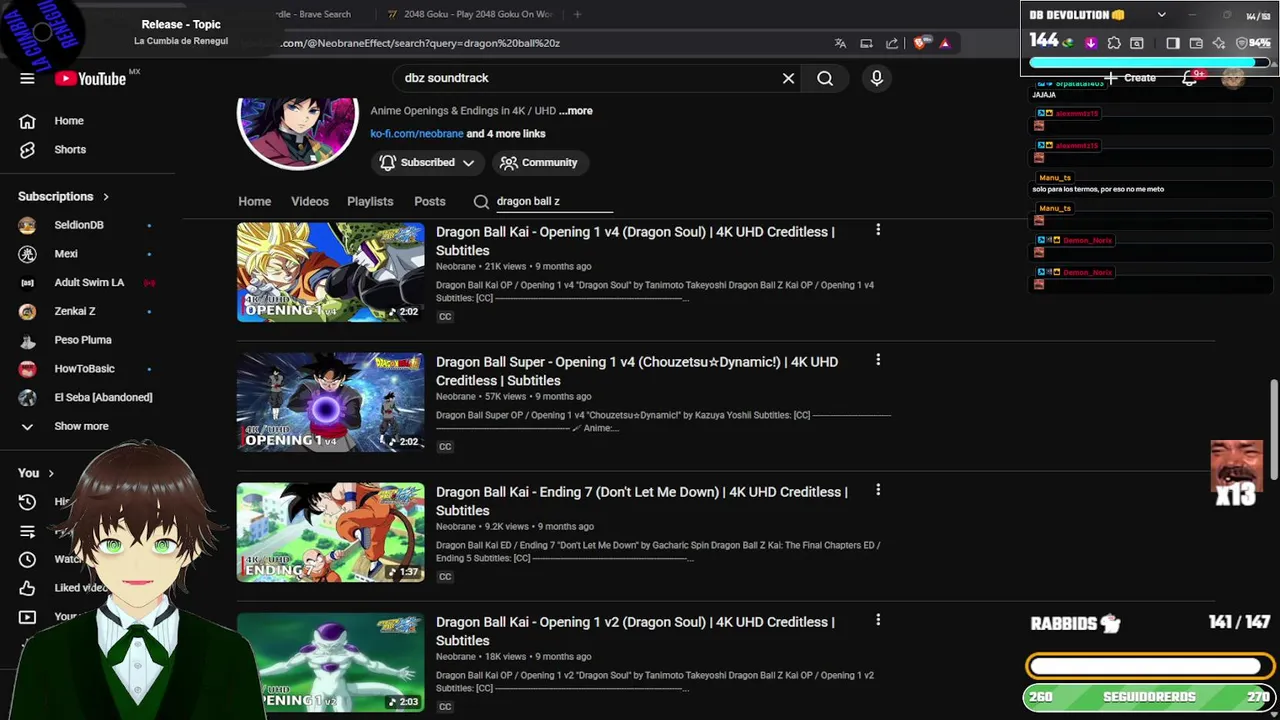
Task: Open options menu for Super Opening 1 v4
Action: 878,360
